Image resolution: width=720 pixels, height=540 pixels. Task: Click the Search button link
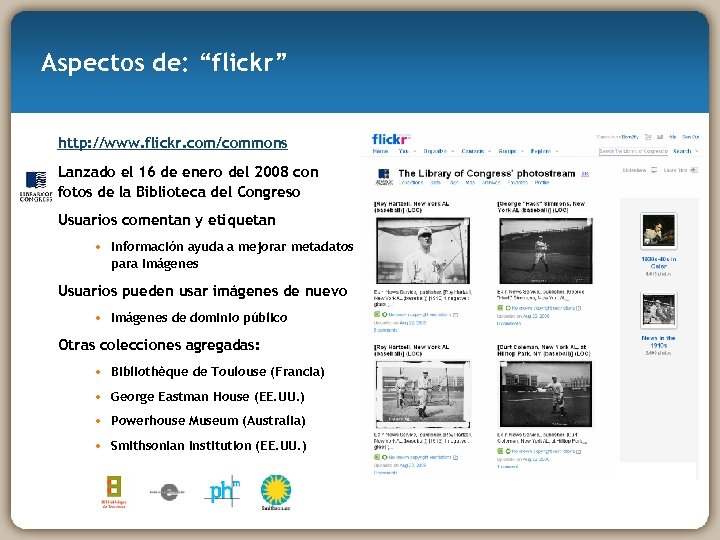point(682,151)
